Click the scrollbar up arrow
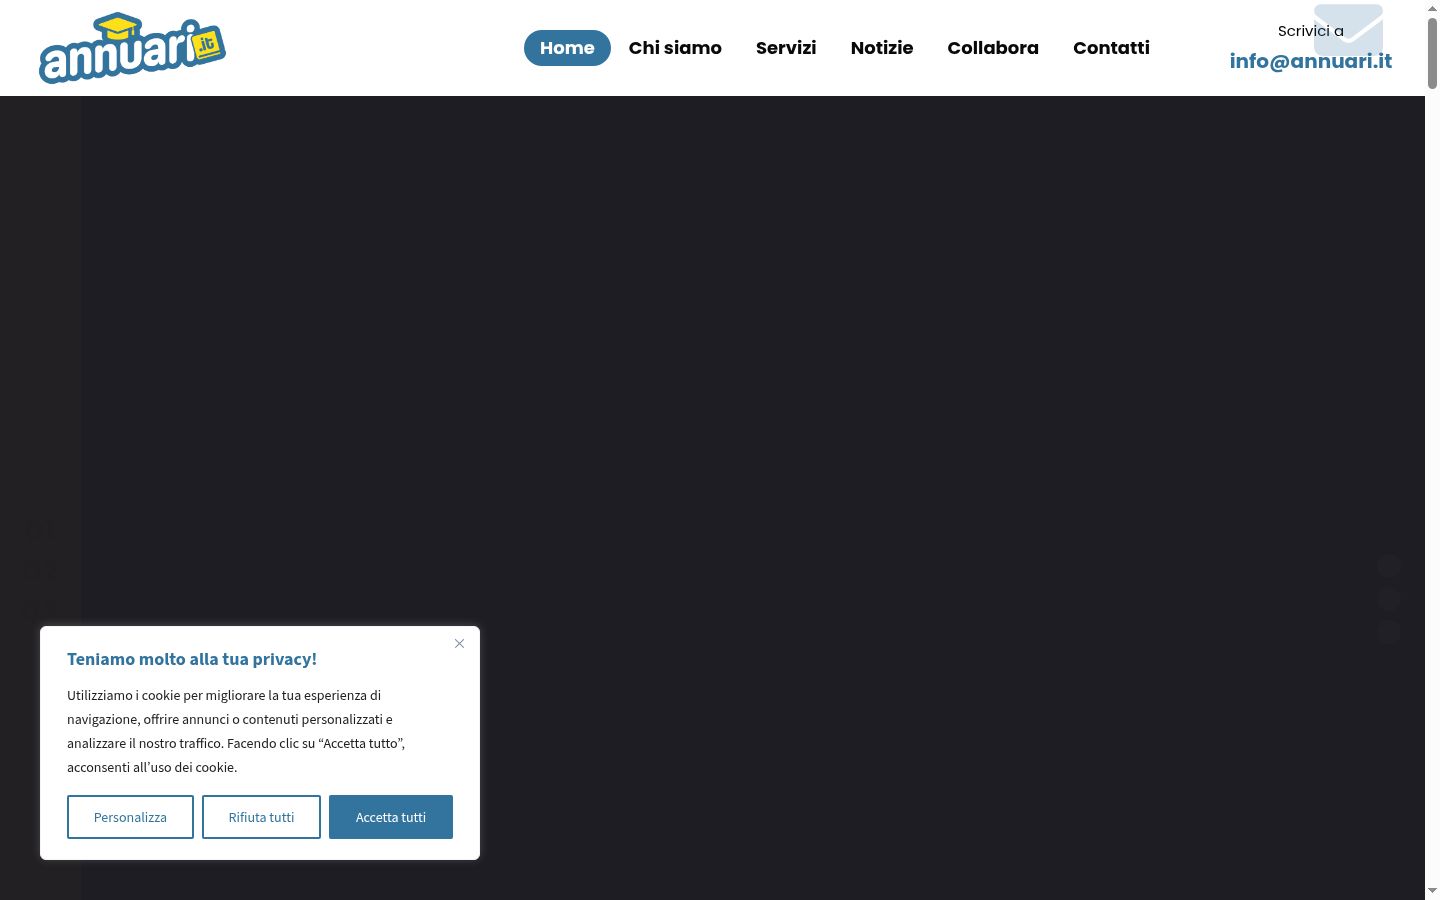 [1432, 8]
